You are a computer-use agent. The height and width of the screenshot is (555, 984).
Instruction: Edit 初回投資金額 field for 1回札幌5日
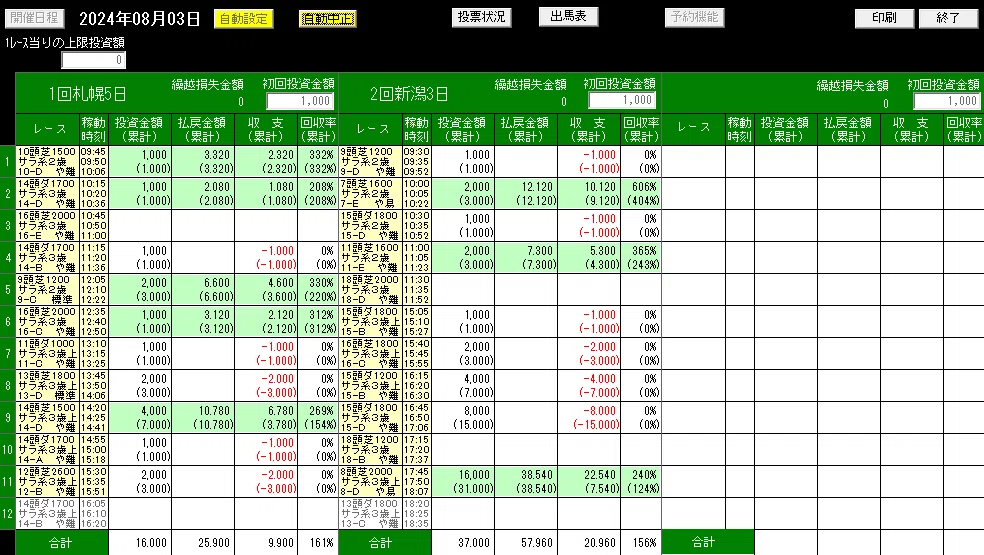coord(300,100)
